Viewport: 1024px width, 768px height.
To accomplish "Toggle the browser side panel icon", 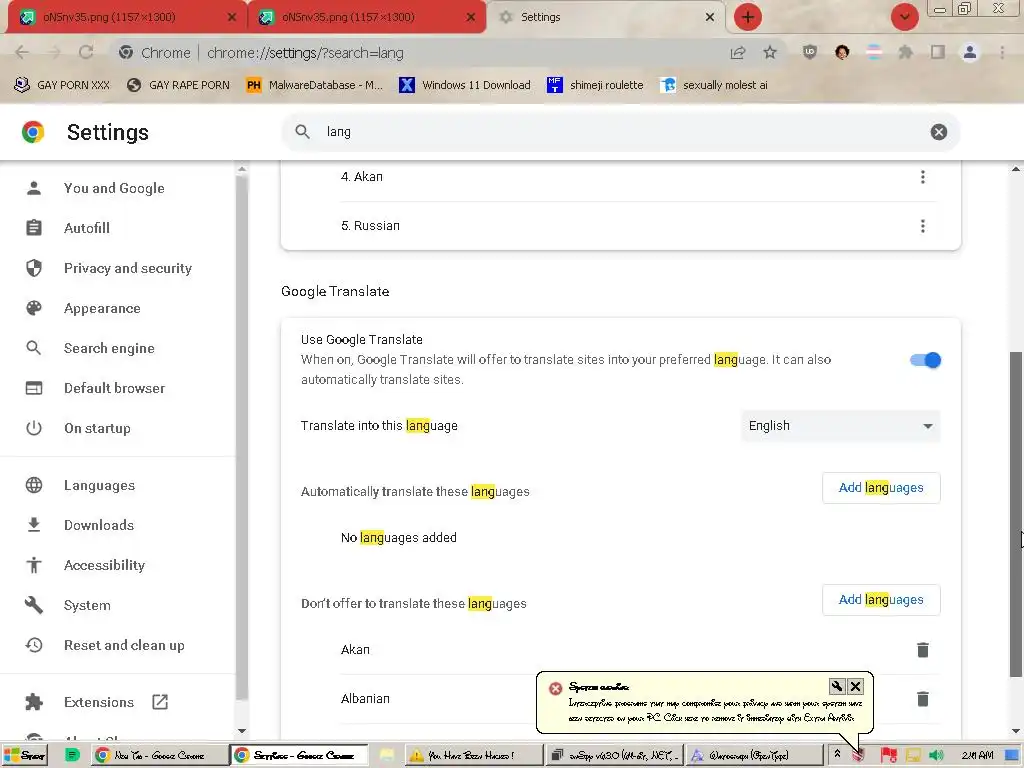I will 938,52.
